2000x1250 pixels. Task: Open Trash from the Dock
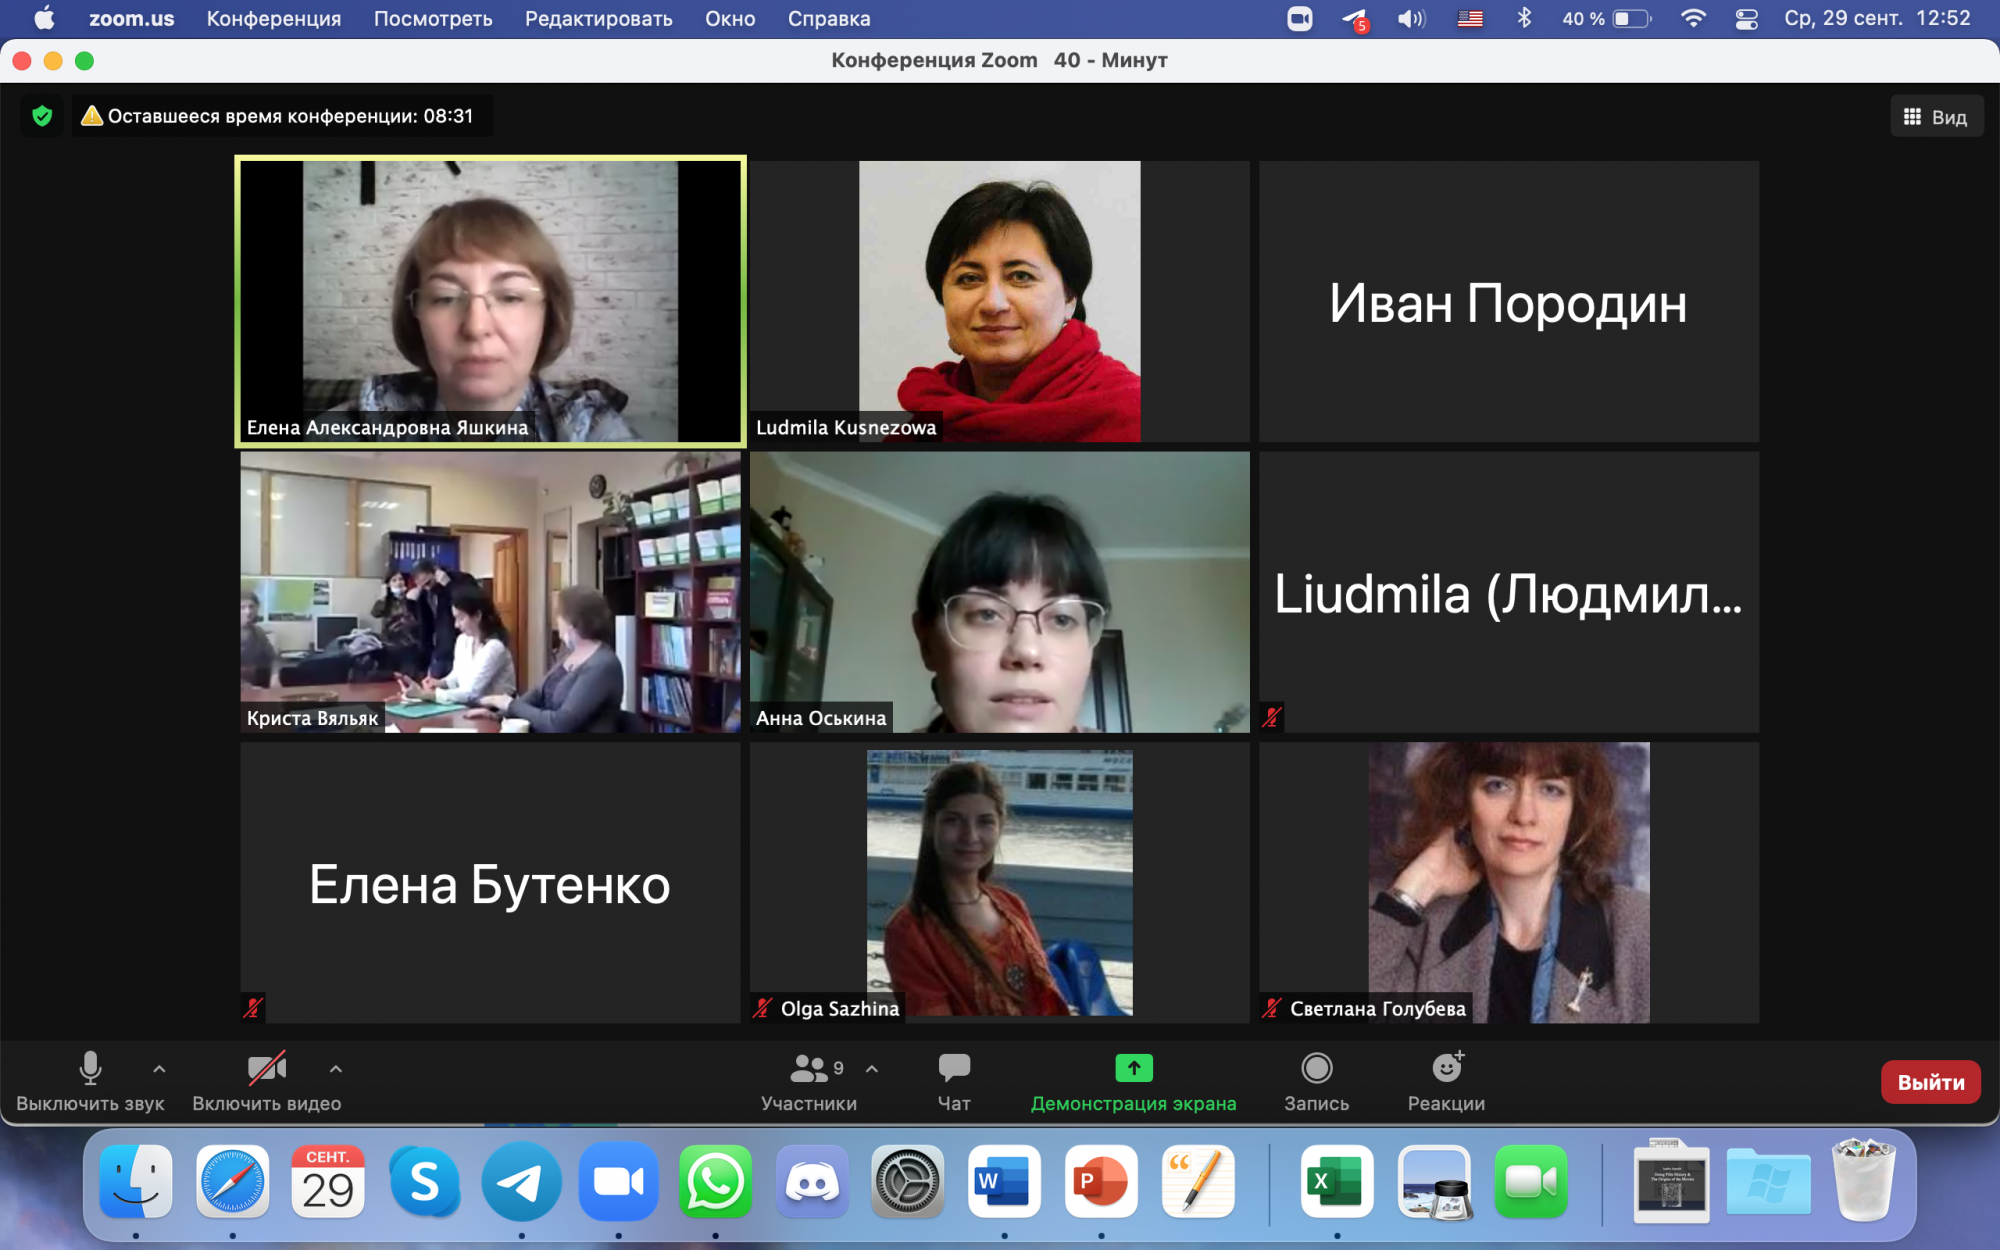pos(1863,1180)
